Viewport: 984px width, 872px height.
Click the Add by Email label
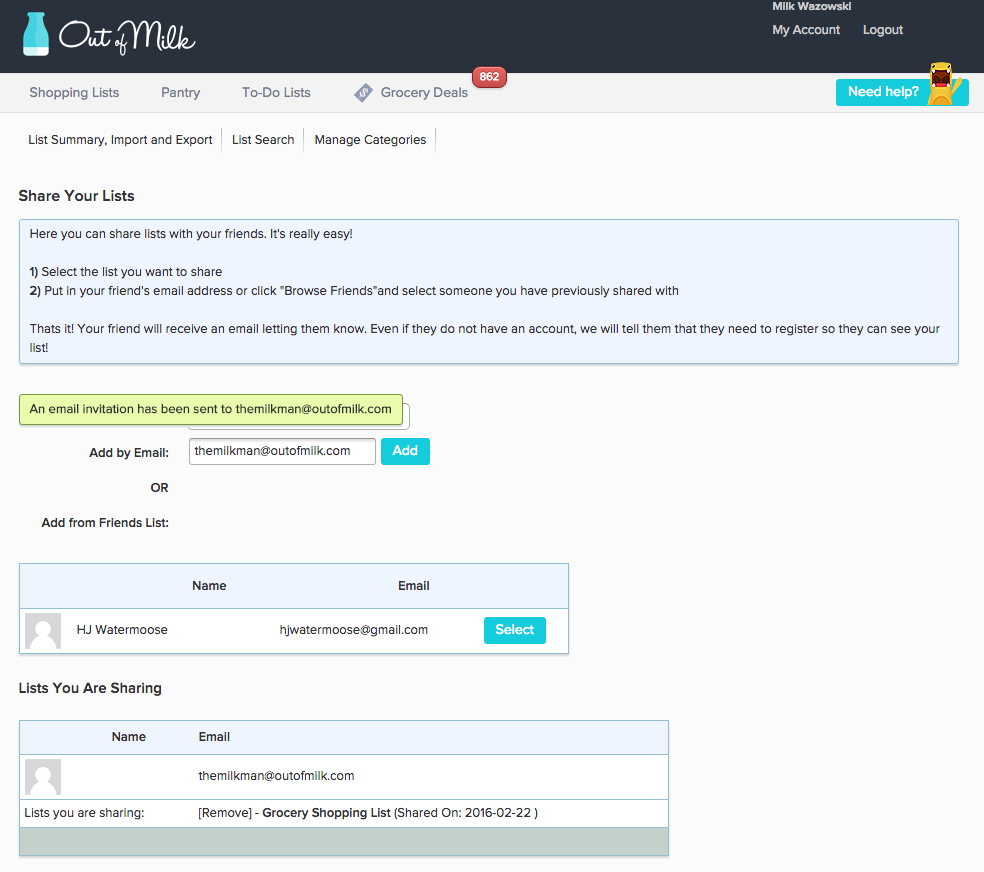[x=129, y=453]
